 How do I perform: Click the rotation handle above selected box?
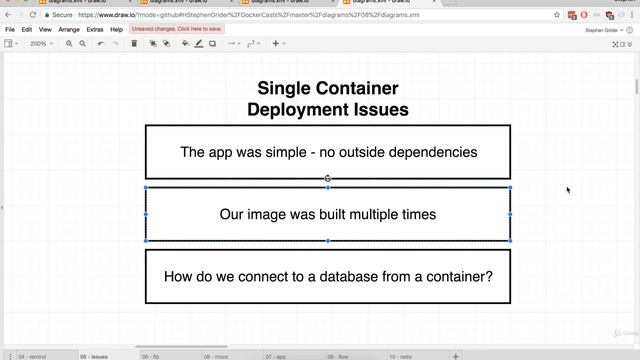328,178
